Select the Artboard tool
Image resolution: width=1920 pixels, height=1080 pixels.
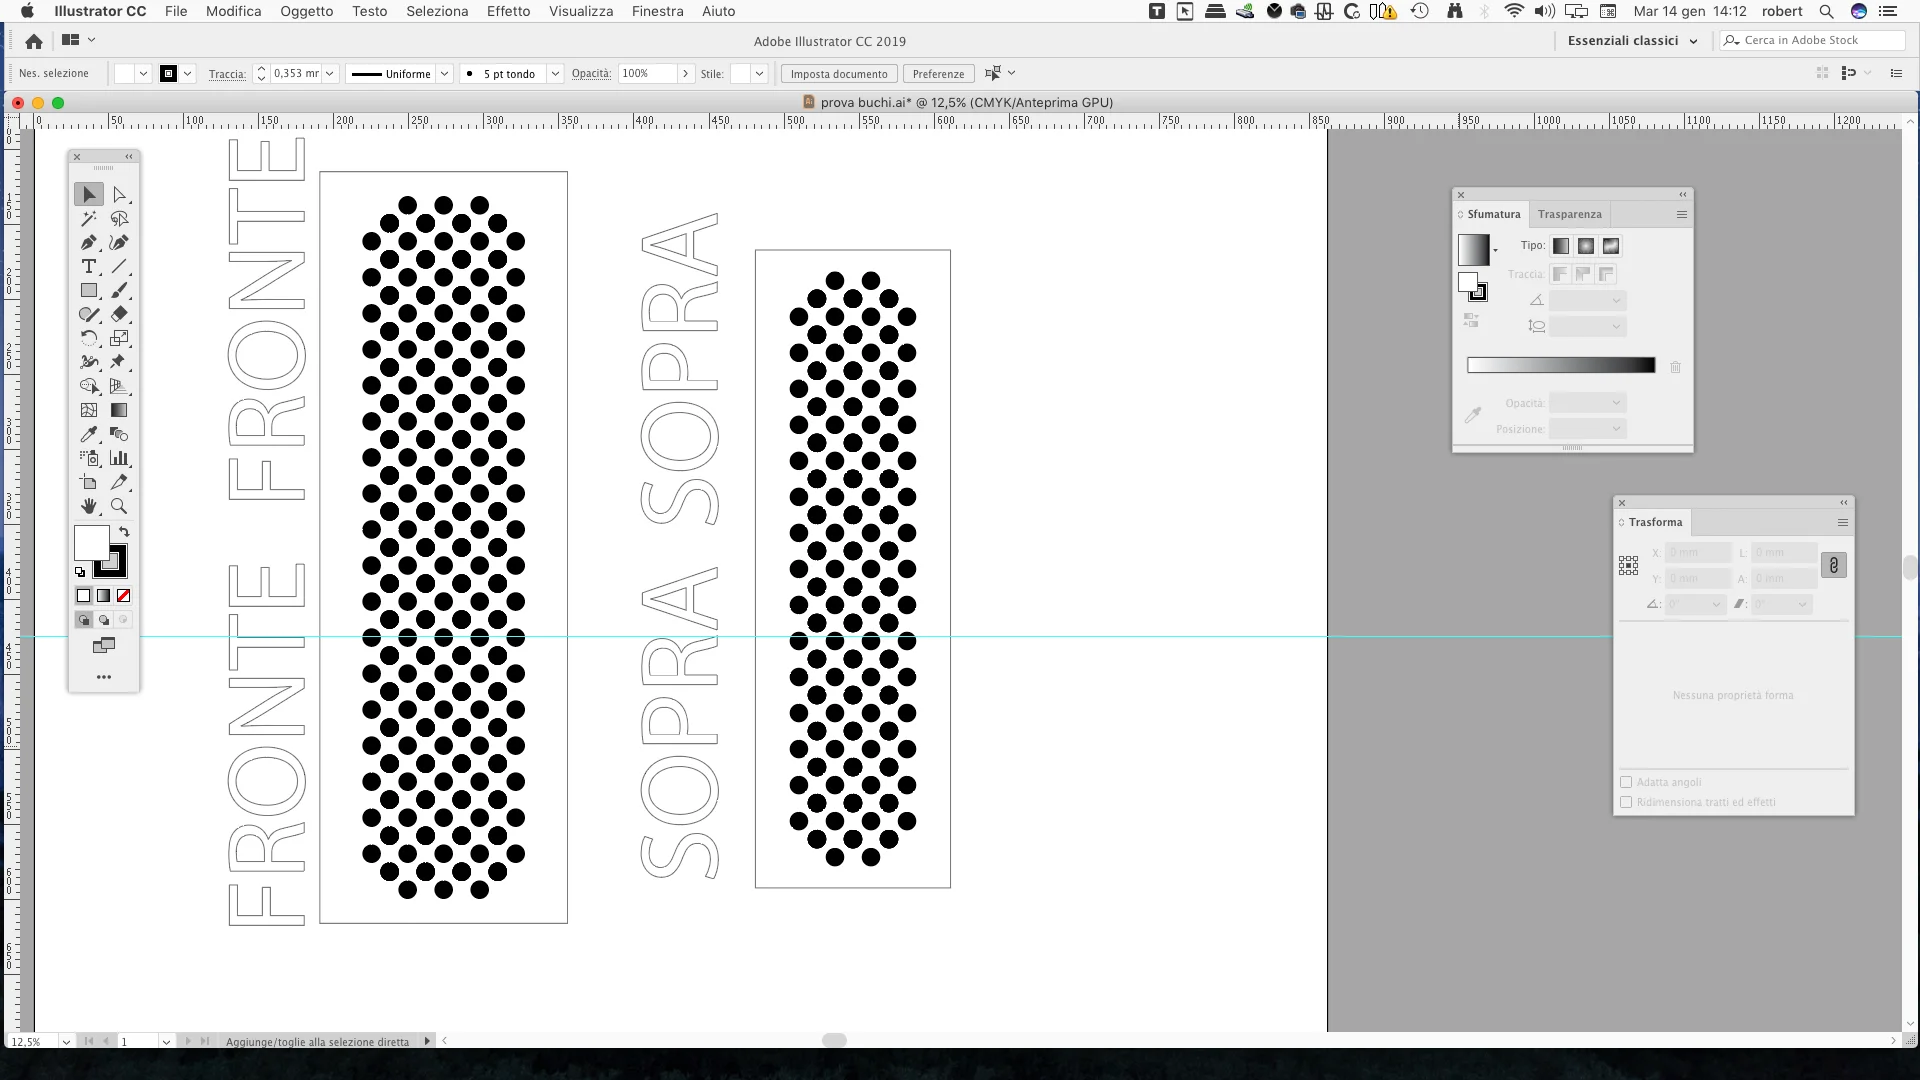[x=89, y=482]
